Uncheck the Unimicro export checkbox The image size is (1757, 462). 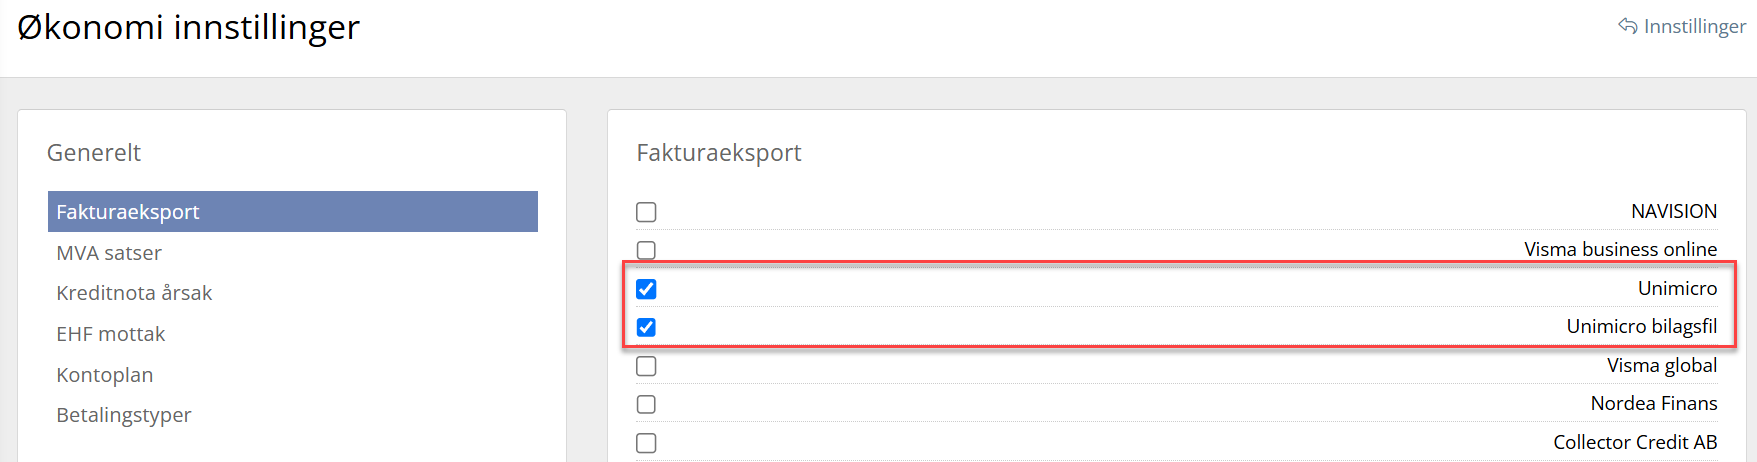[647, 289]
